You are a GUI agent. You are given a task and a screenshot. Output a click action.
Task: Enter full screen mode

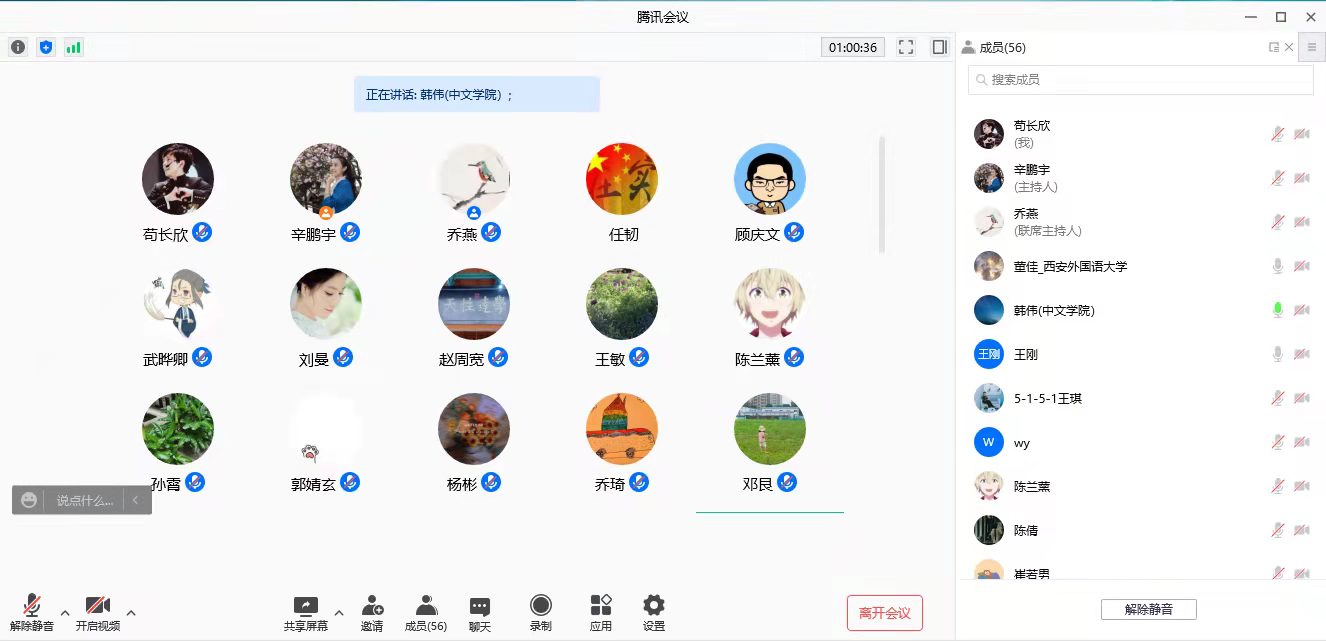(906, 47)
